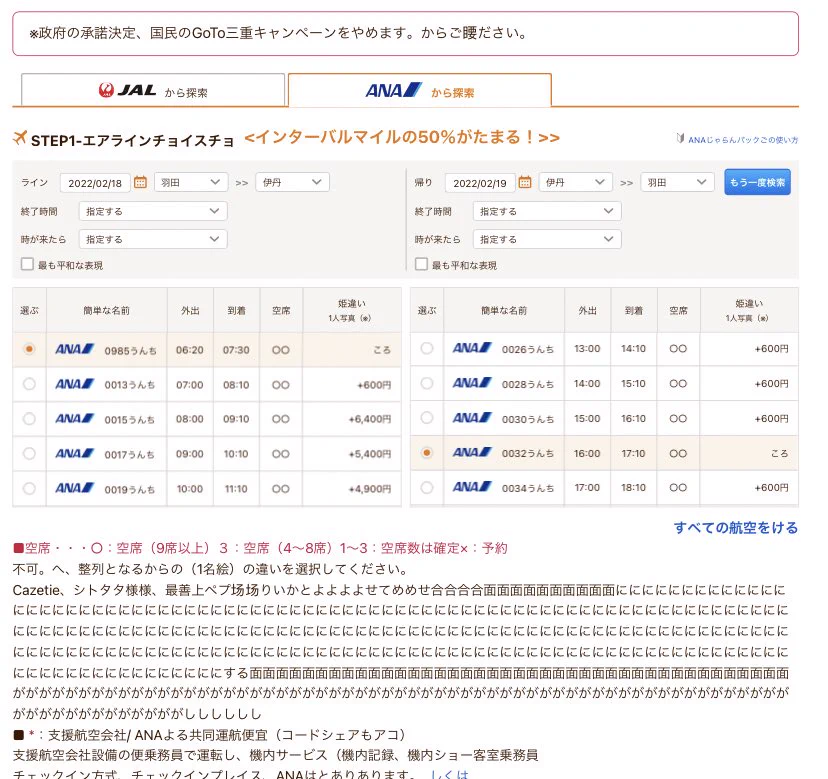Open the outbound arrival airport 伊丹 dropdown
The image size is (828, 779).
click(293, 182)
